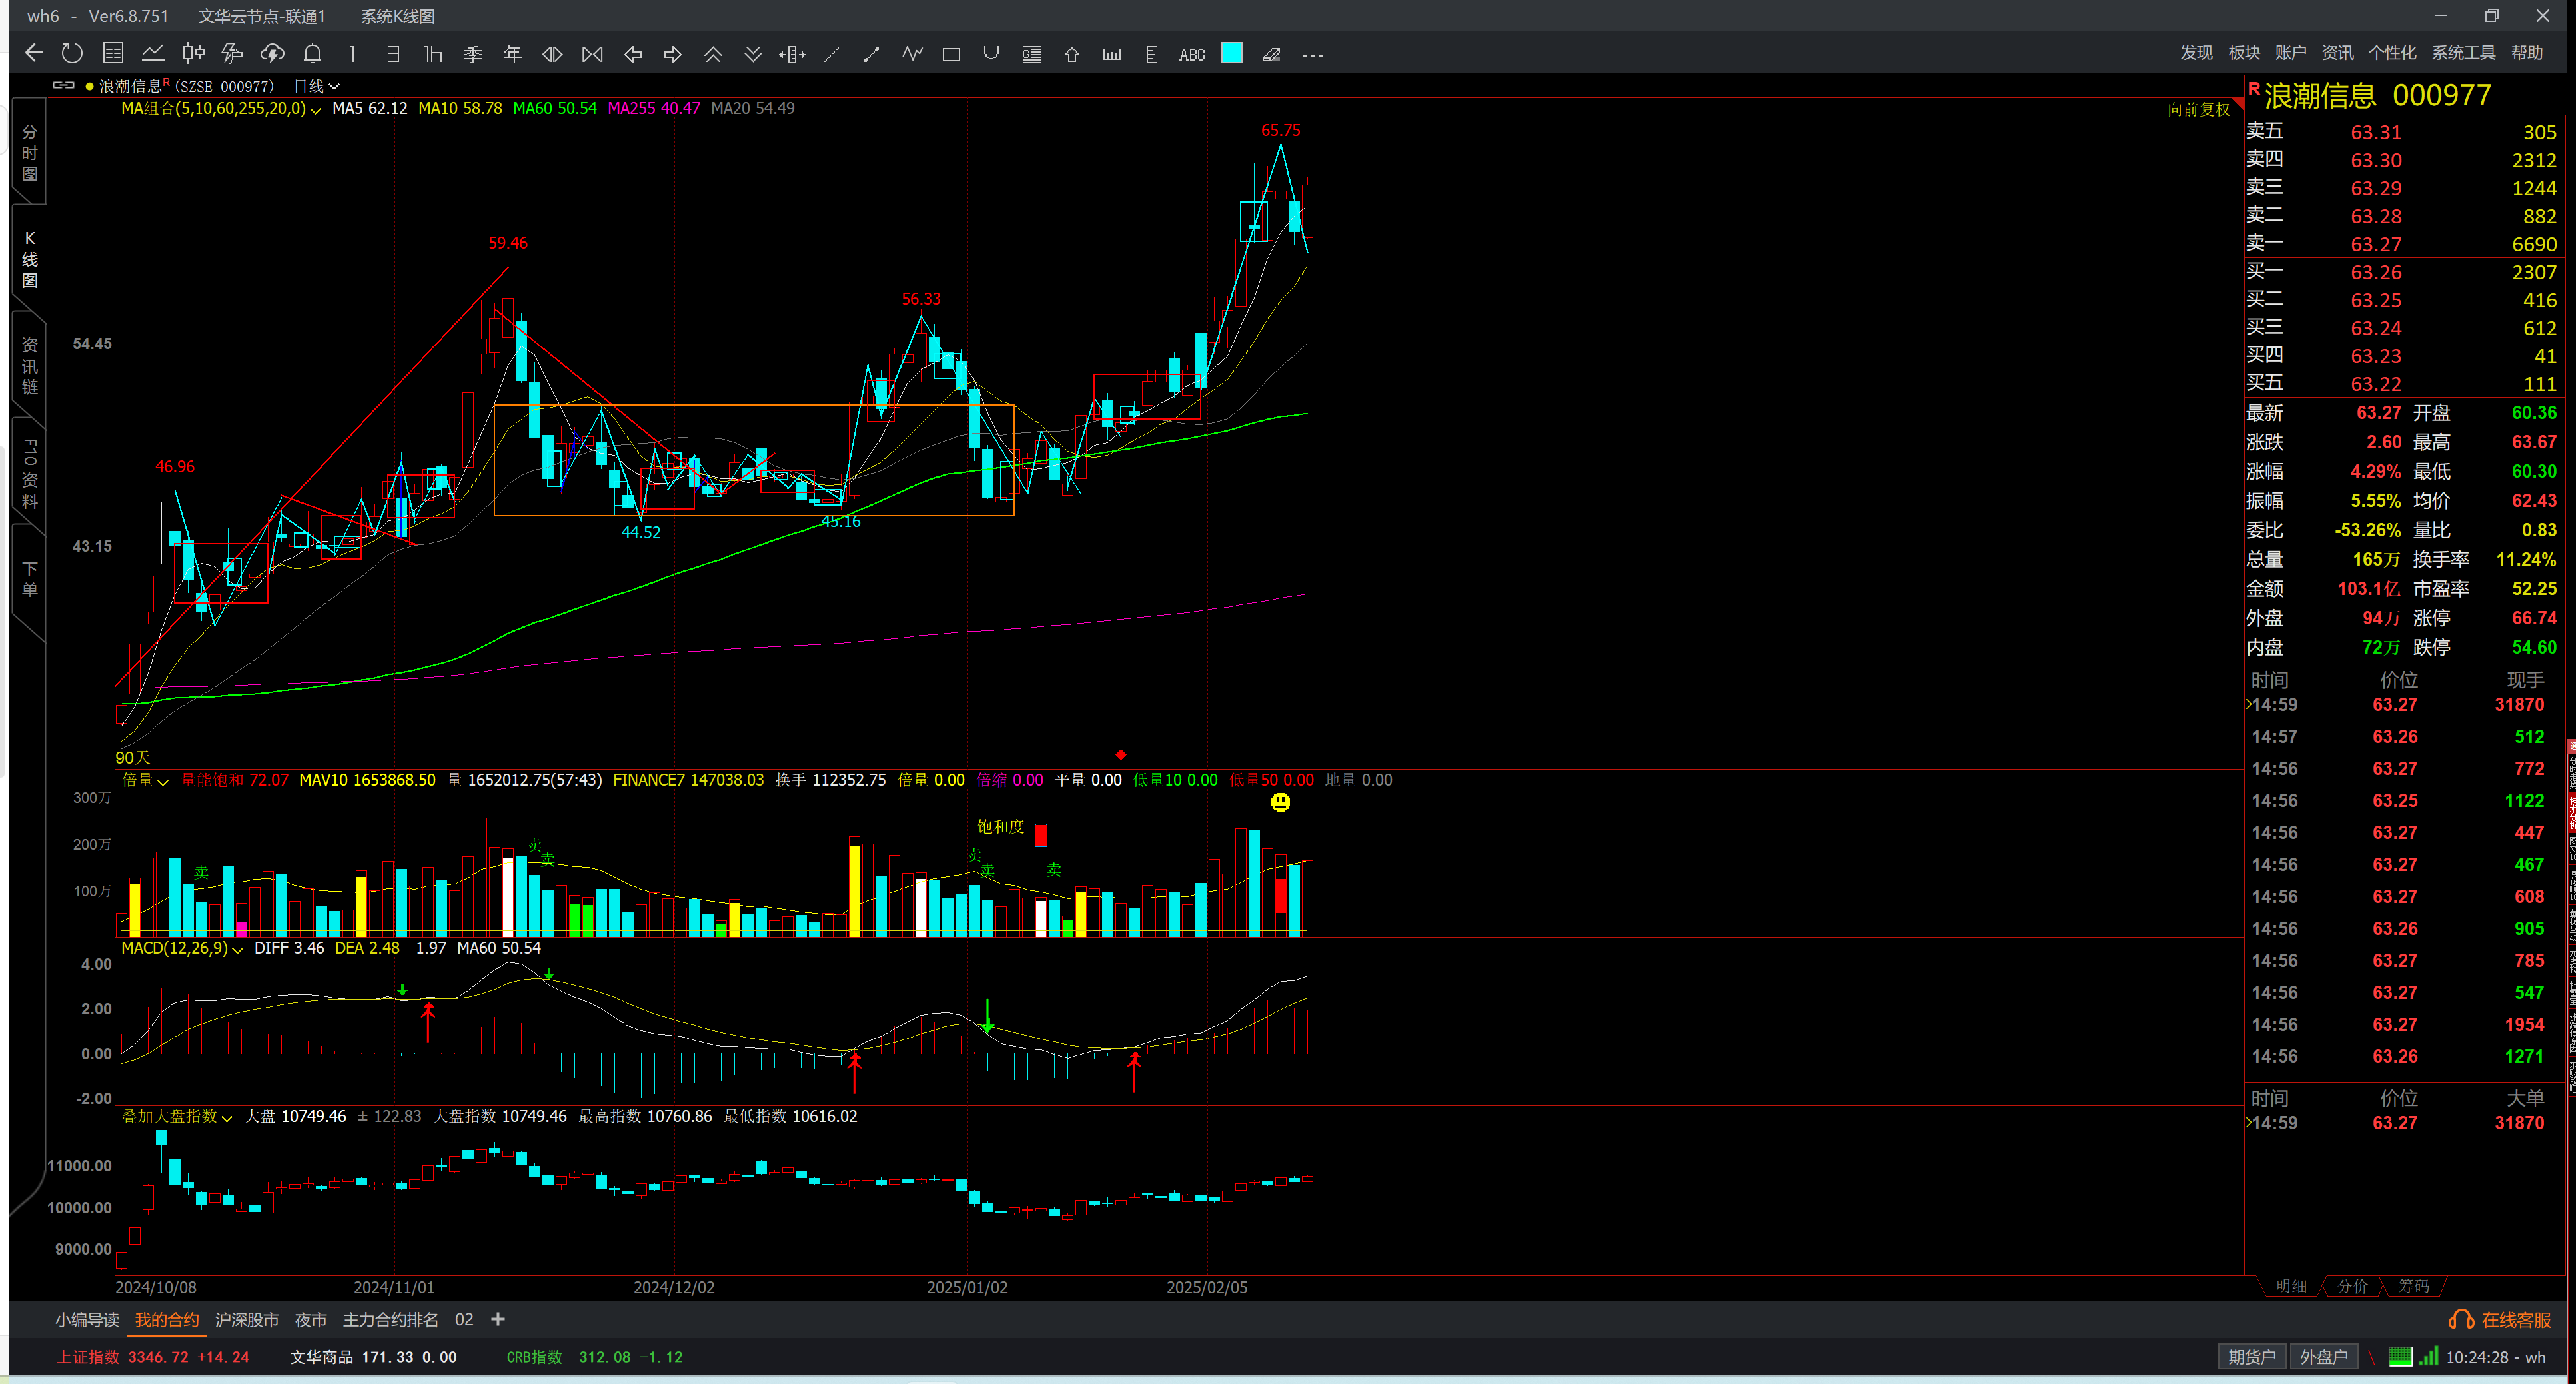Click the green signal strength status icon
The height and width of the screenshot is (1384, 2576).
click(x=2428, y=1357)
